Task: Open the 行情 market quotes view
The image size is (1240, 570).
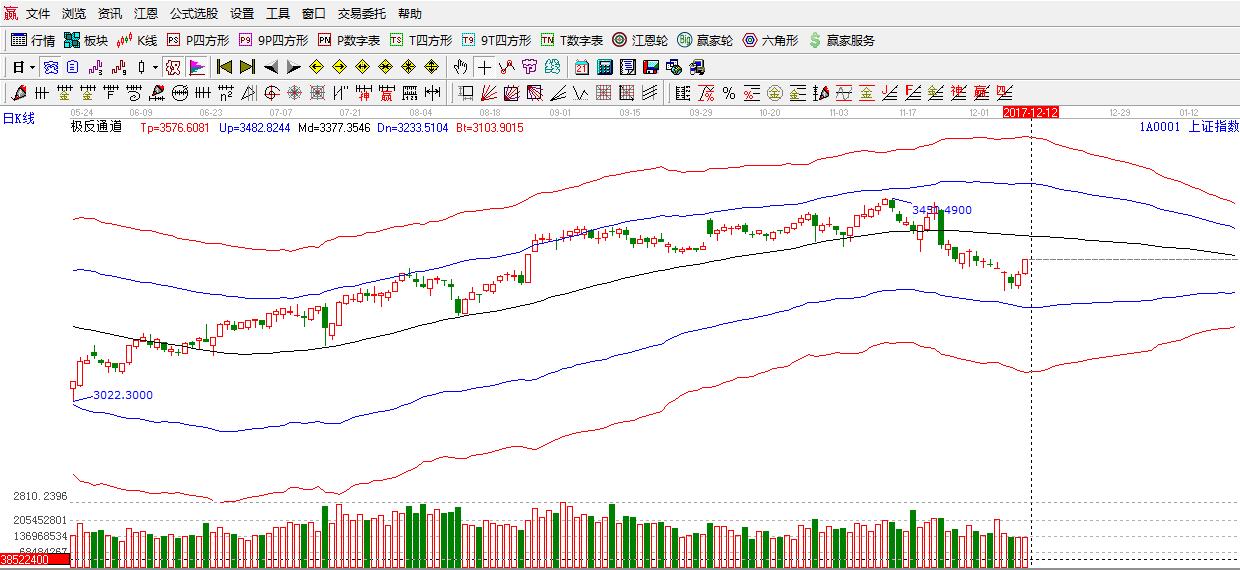Action: [x=32, y=41]
